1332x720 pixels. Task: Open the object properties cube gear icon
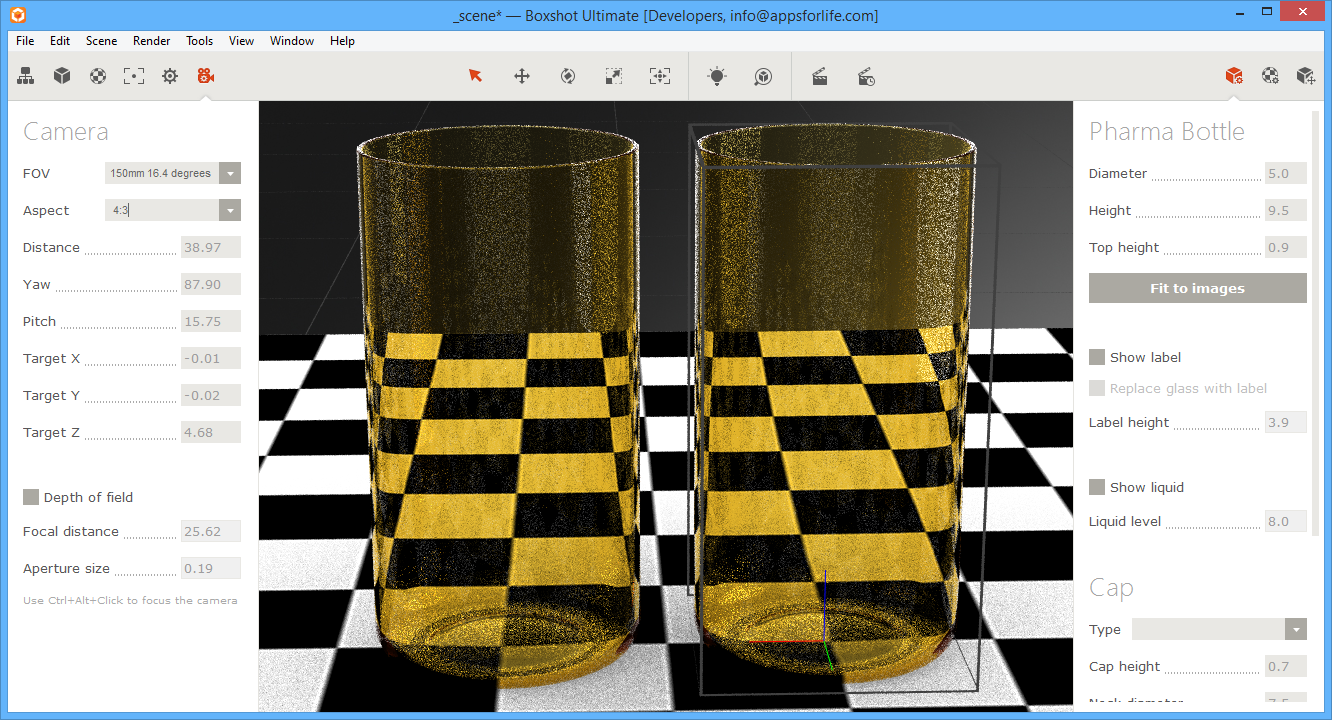coord(1234,76)
